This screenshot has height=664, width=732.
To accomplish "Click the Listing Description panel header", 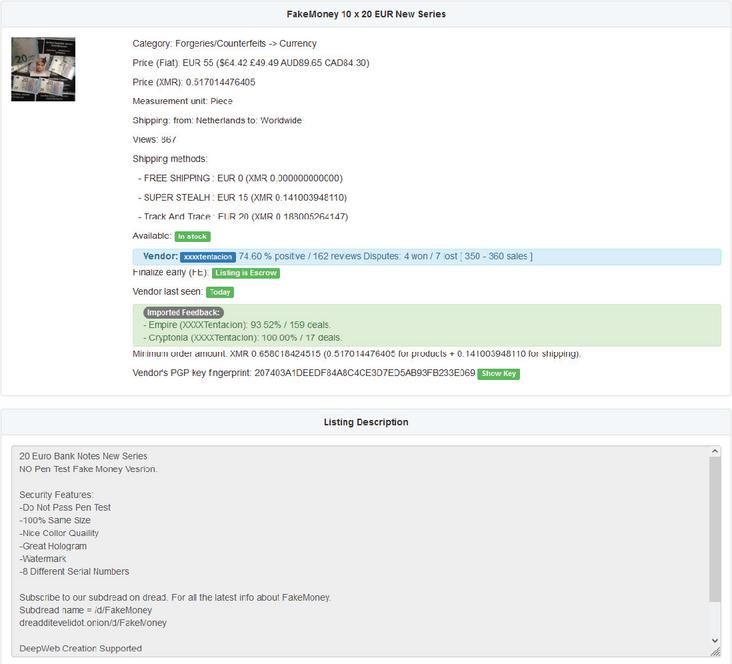I will pyautogui.click(x=366, y=422).
